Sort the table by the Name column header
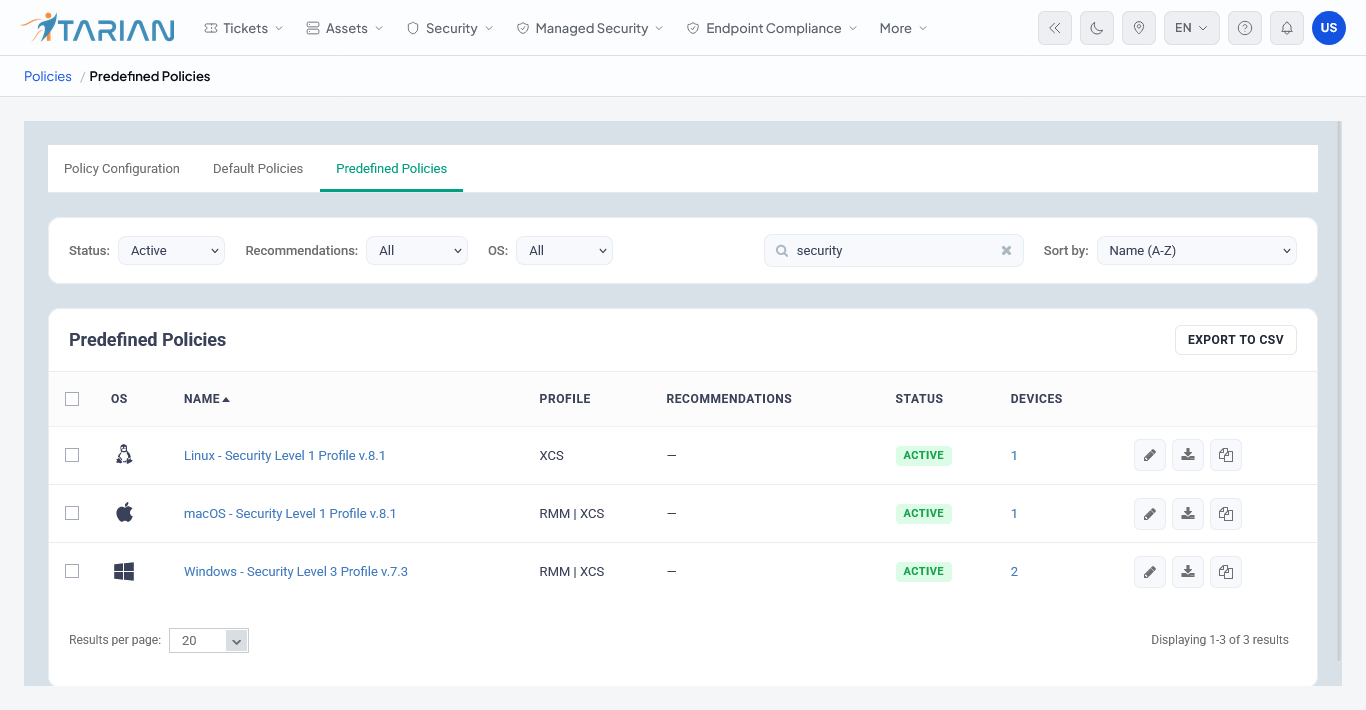The image size is (1366, 710). pos(207,399)
